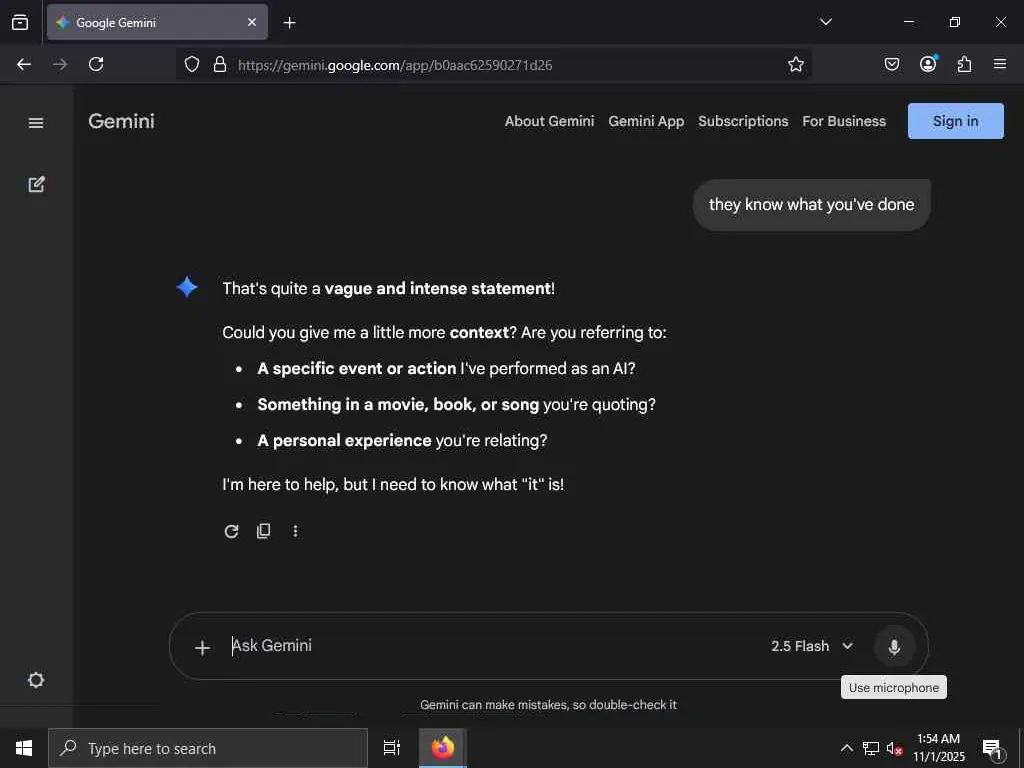Open the taskbar clock showing 1:54 AM
The height and width of the screenshot is (768, 1024).
click(x=938, y=748)
